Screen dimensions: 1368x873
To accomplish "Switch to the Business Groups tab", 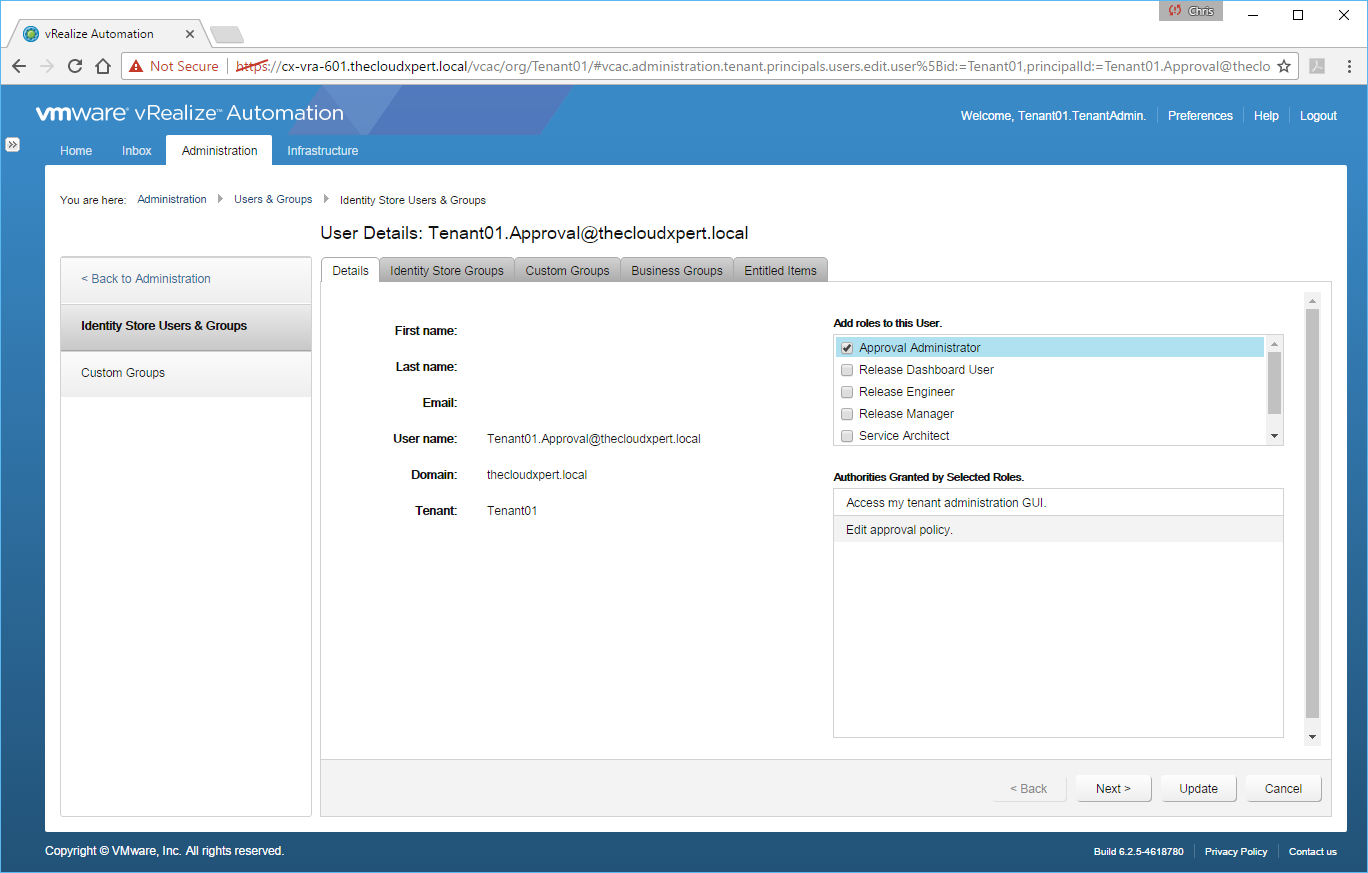I will (676, 271).
